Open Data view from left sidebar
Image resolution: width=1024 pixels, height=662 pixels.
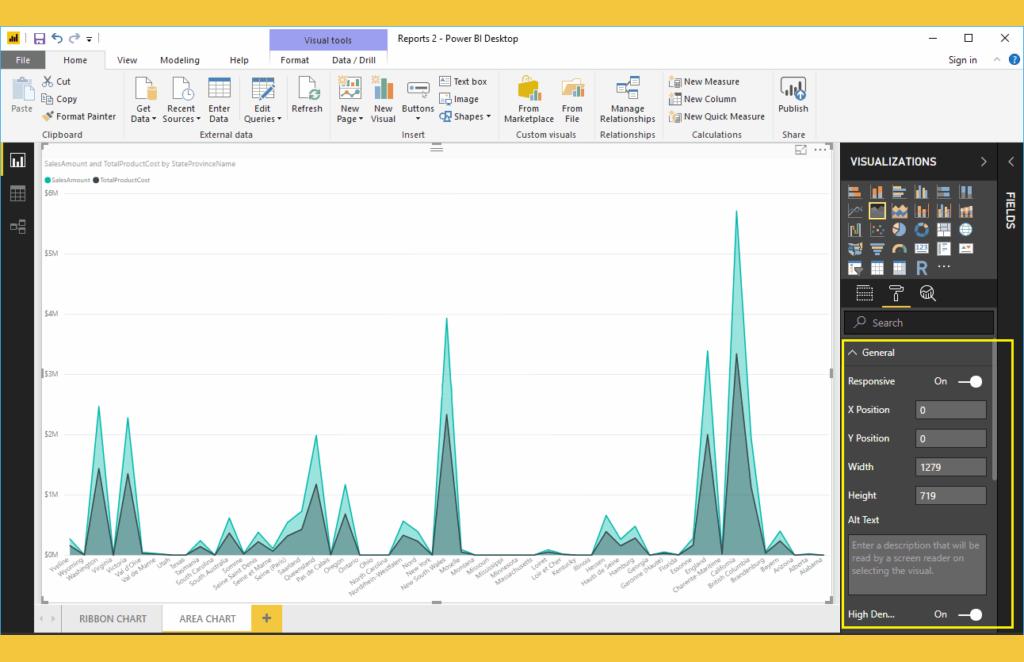(x=18, y=195)
